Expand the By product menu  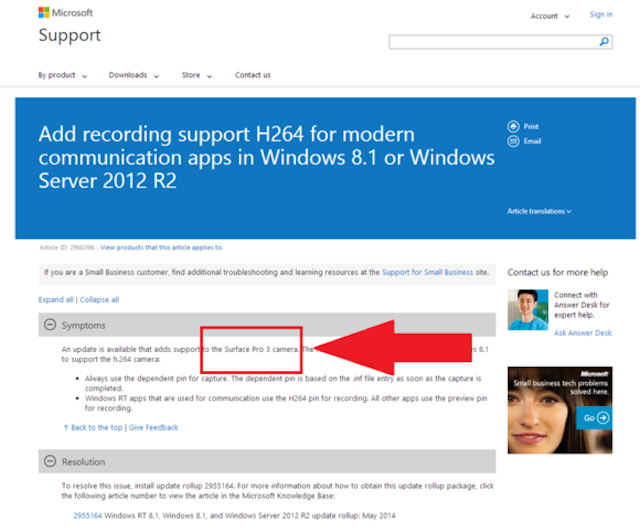point(62,75)
